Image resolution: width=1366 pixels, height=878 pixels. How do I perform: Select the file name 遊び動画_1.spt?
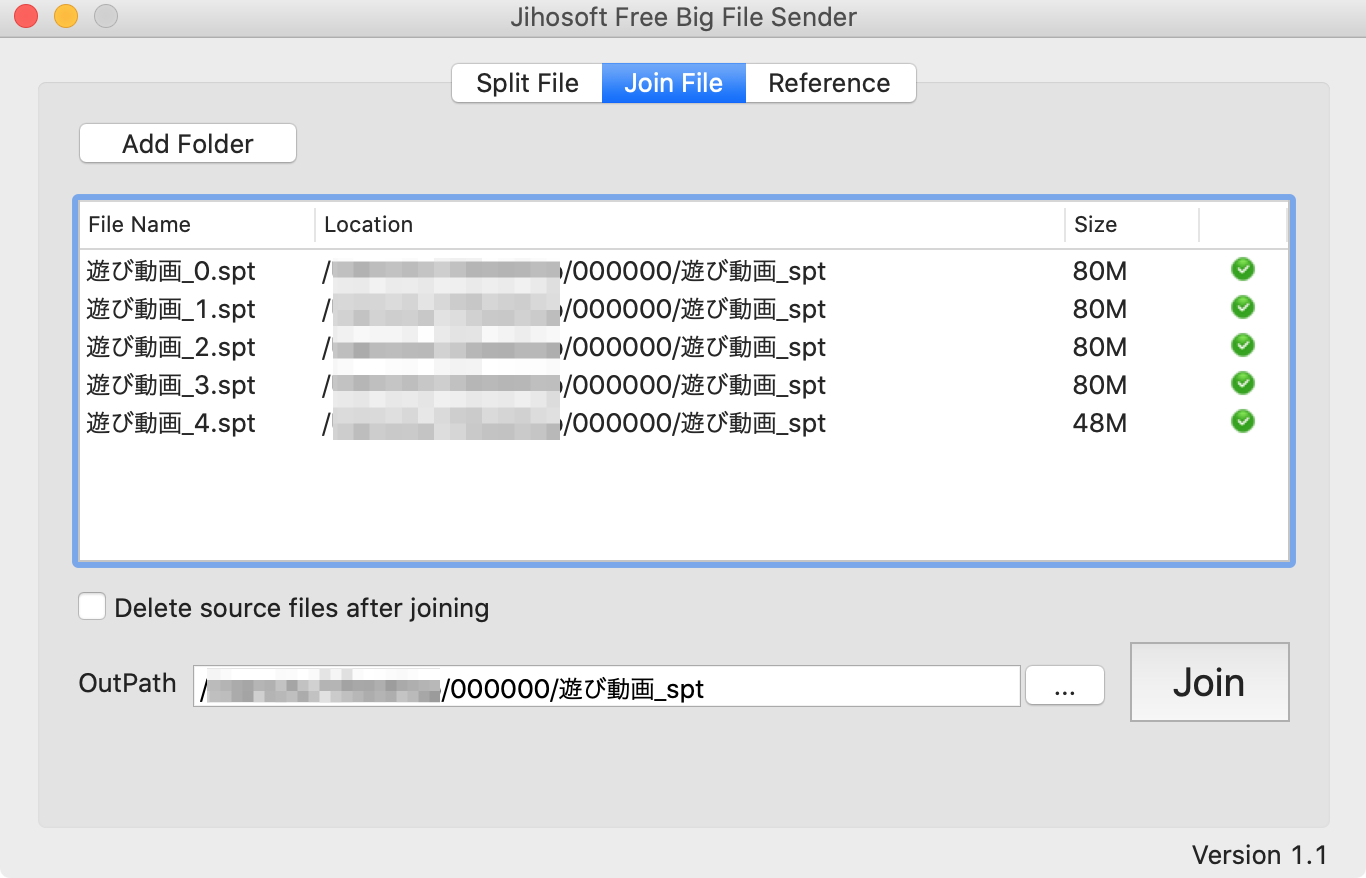tap(171, 309)
